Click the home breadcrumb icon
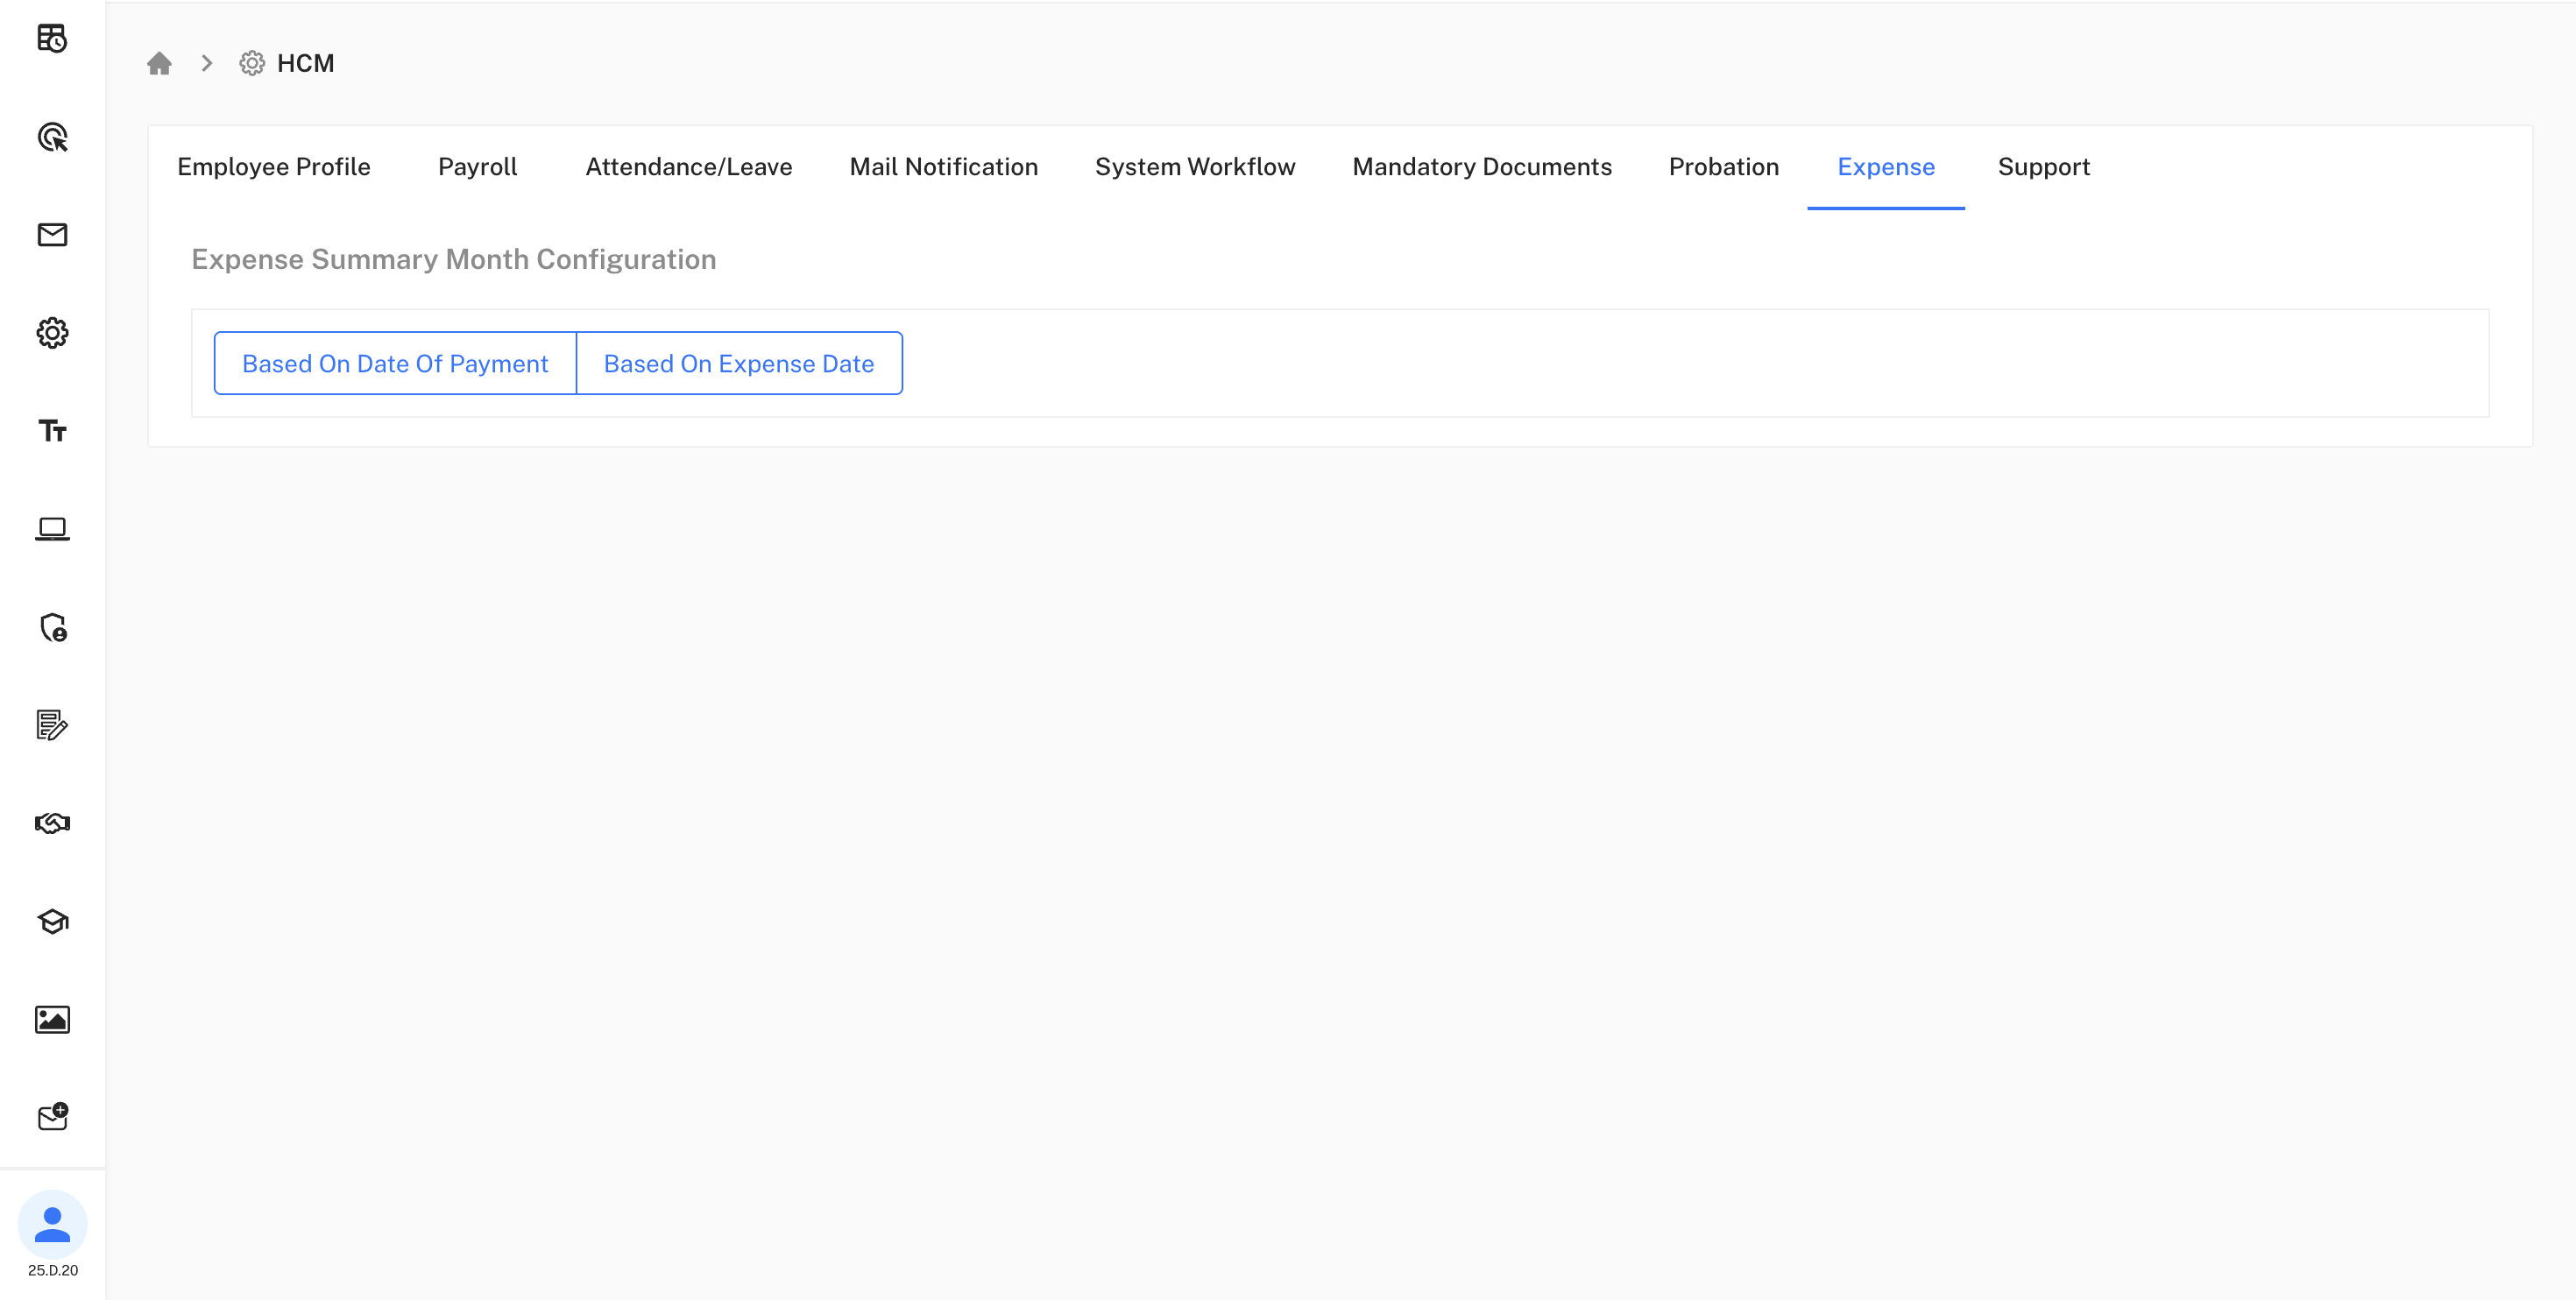This screenshot has width=2576, height=1300. (x=159, y=63)
